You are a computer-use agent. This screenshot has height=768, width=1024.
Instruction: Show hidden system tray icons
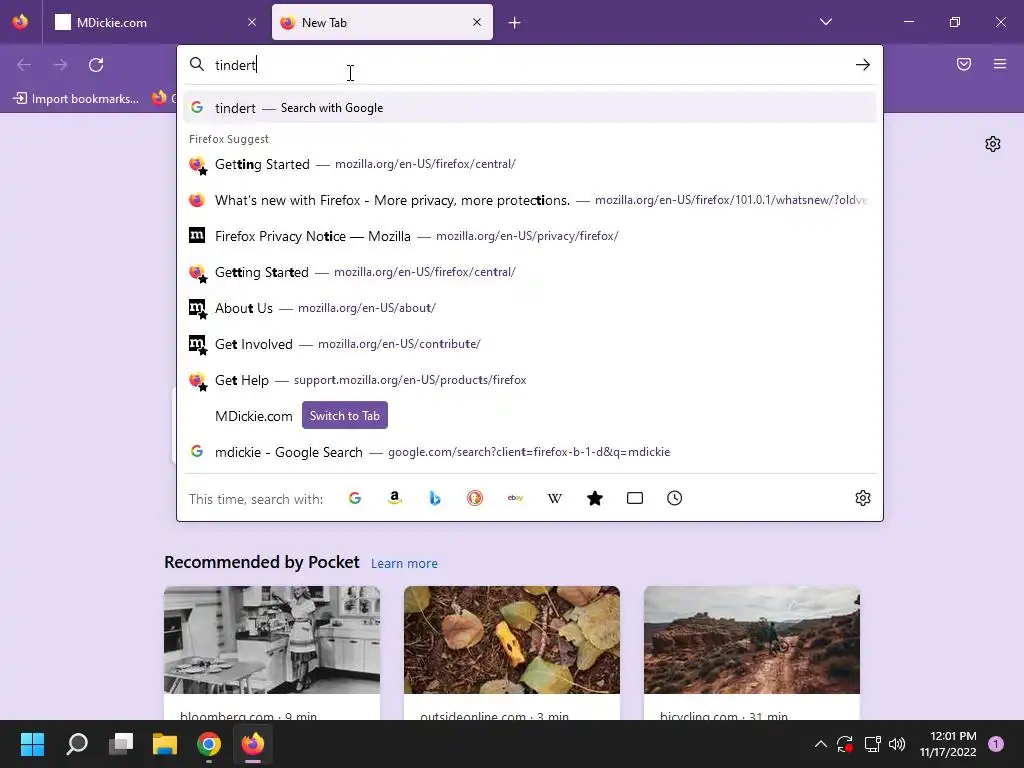tap(821, 744)
